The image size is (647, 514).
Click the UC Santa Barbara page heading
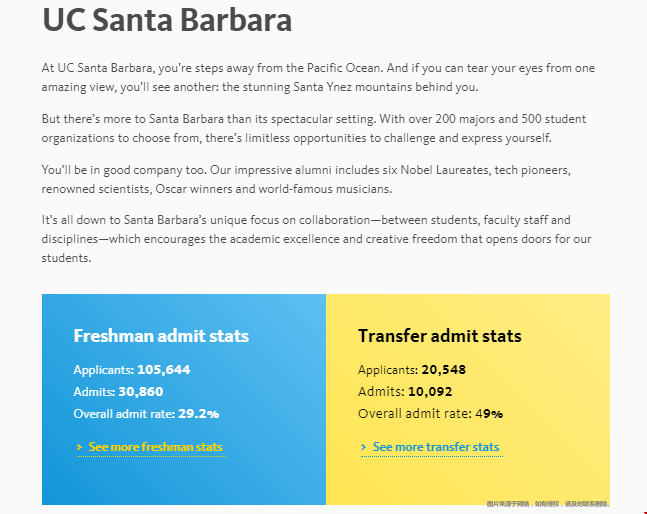(x=167, y=21)
